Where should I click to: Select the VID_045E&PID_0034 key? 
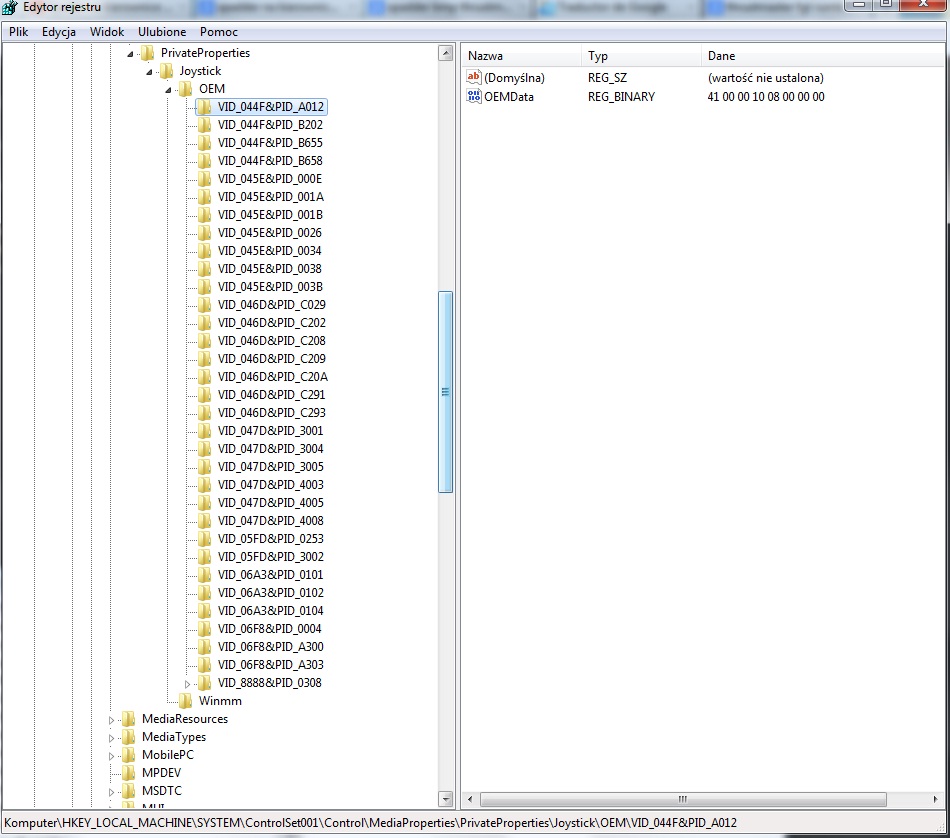point(270,251)
